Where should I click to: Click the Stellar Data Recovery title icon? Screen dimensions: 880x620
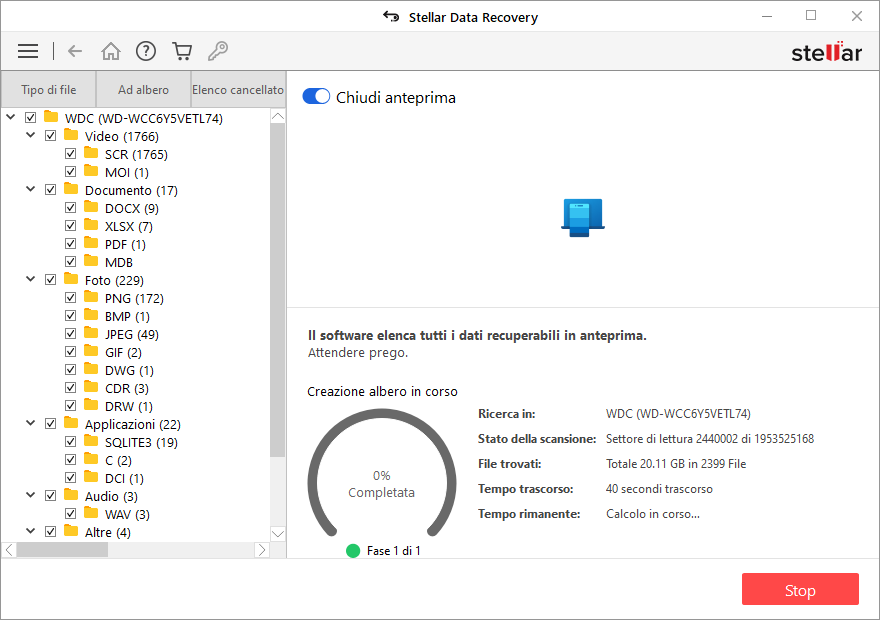coord(391,16)
